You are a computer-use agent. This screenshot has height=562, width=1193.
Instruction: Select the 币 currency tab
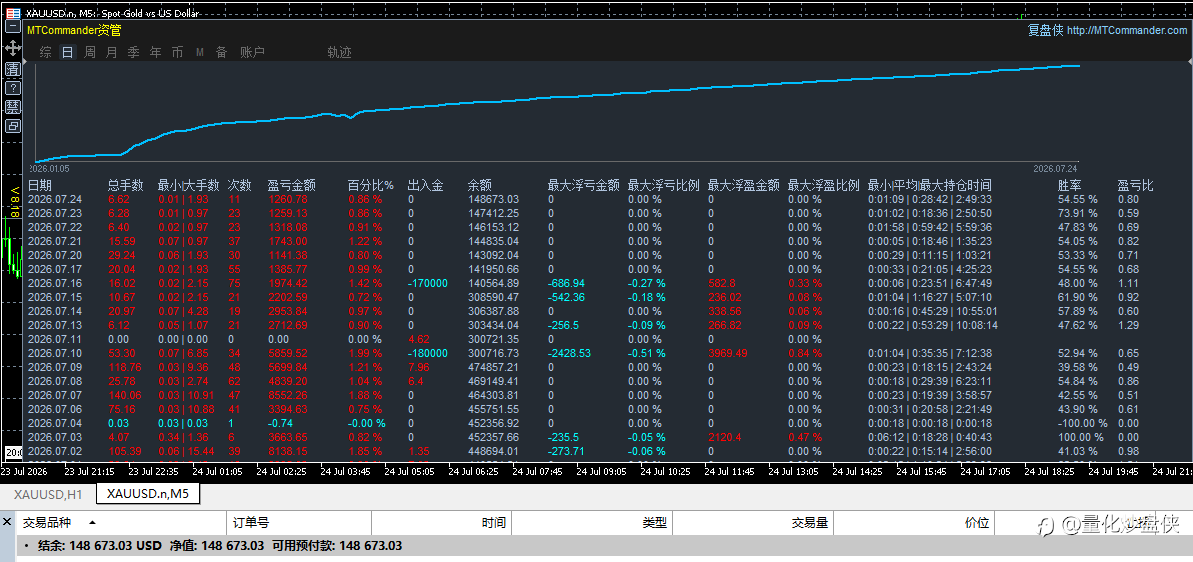coord(177,52)
